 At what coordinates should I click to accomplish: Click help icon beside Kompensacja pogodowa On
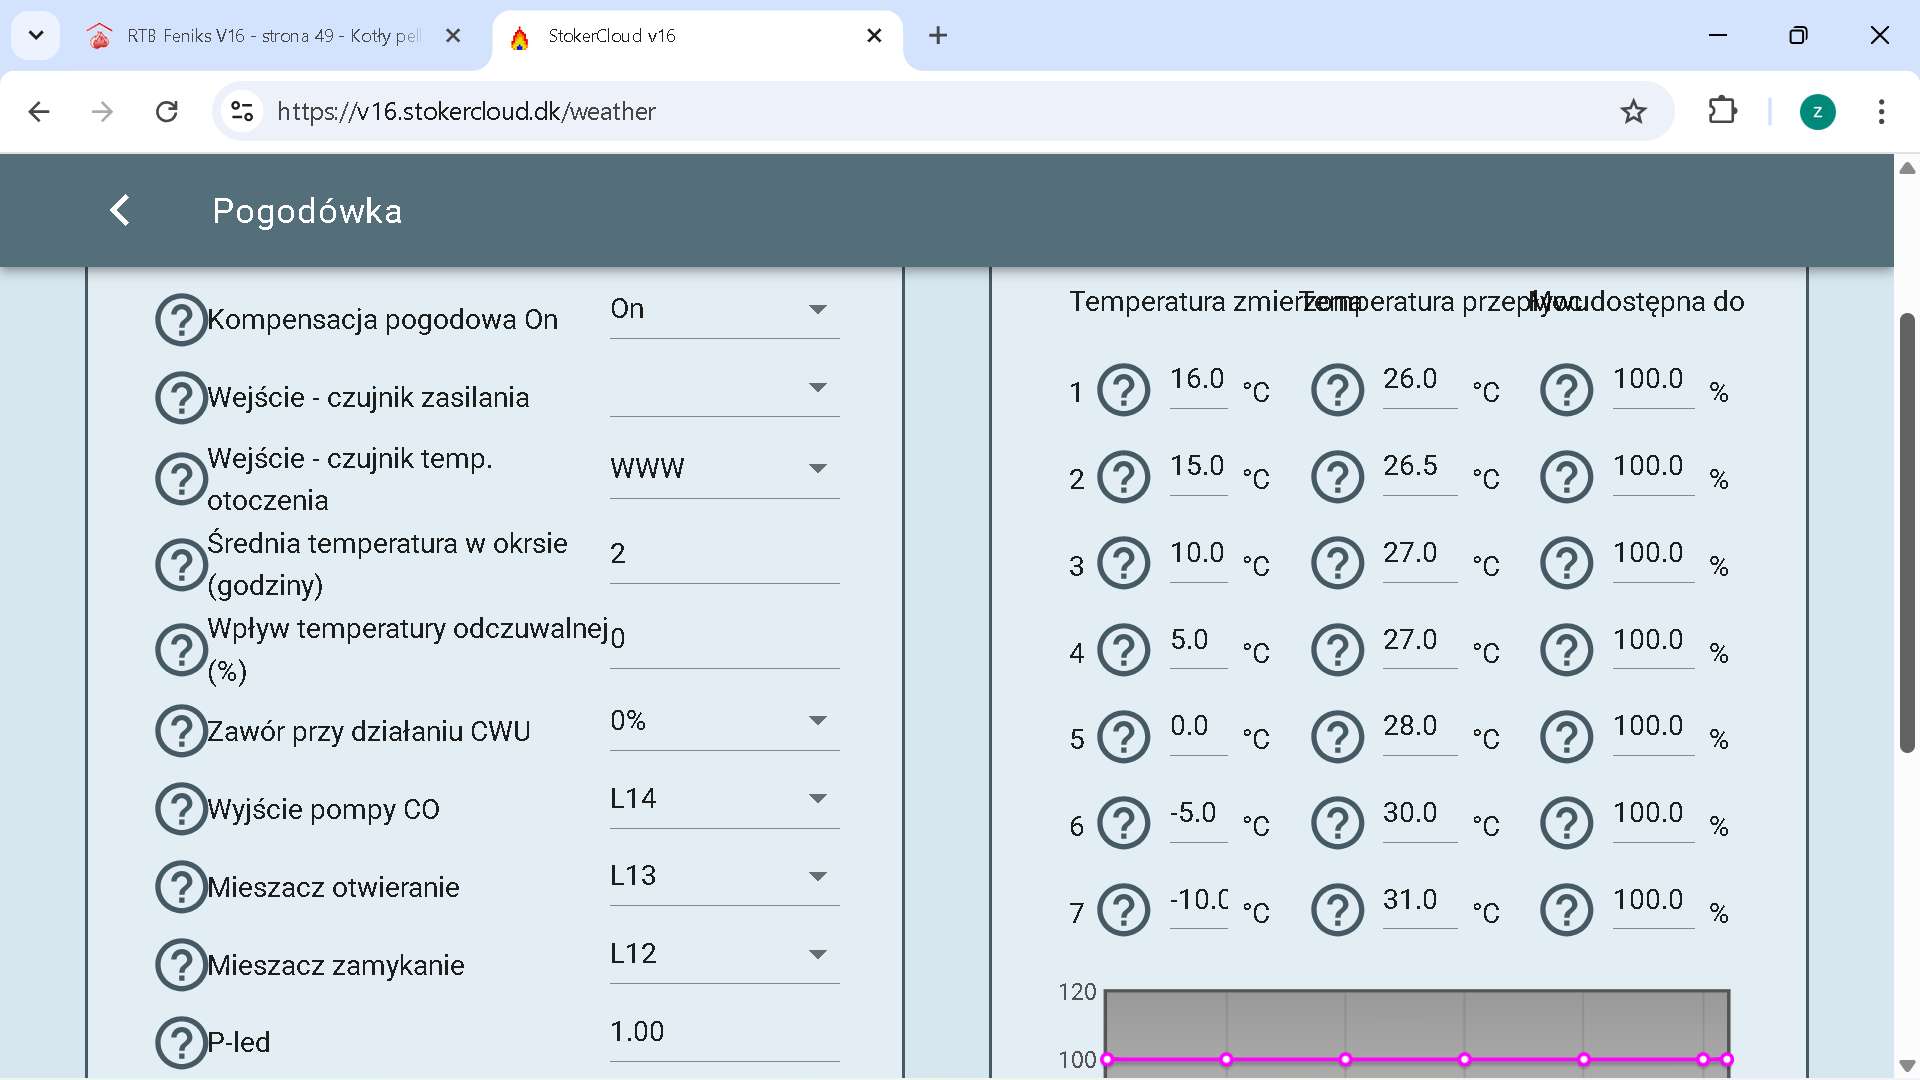pos(181,320)
